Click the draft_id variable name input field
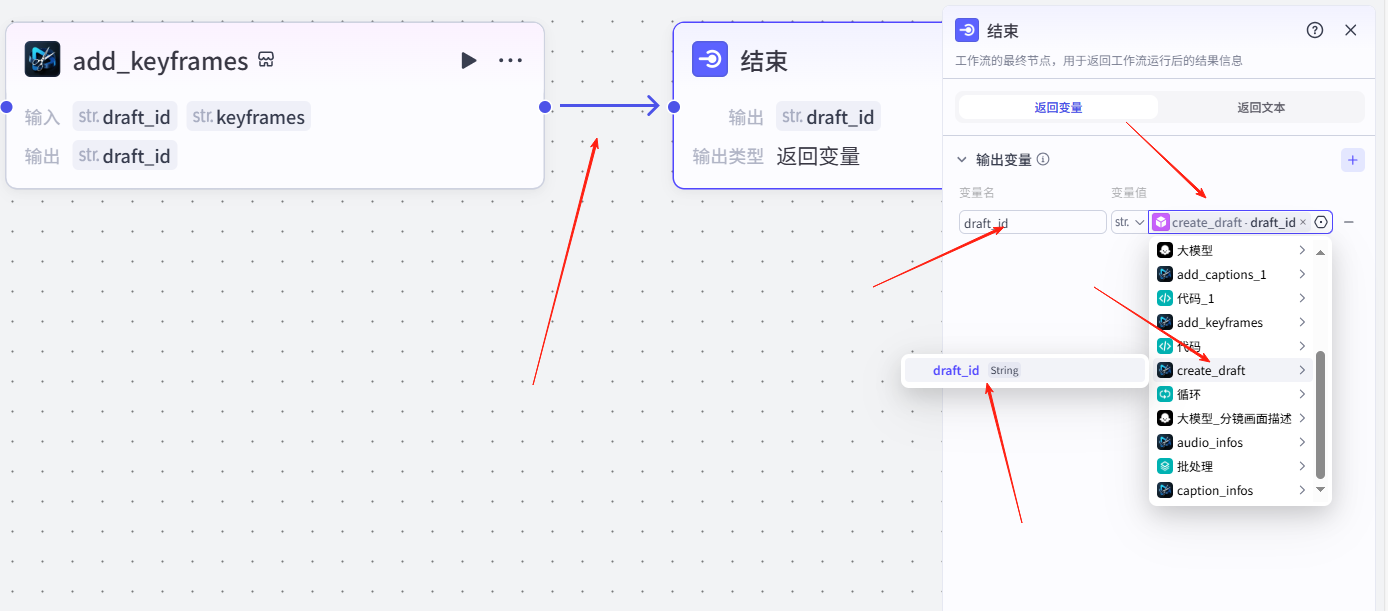This screenshot has width=1388, height=611. coord(1032,222)
